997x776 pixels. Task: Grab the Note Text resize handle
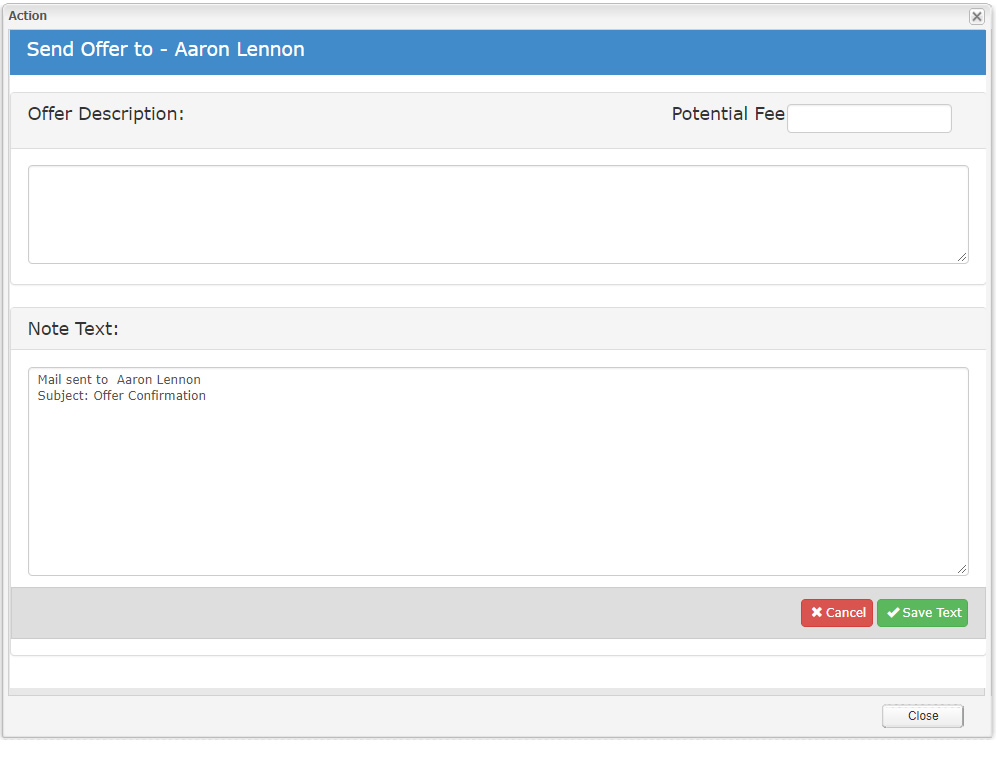pyautogui.click(x=962, y=569)
